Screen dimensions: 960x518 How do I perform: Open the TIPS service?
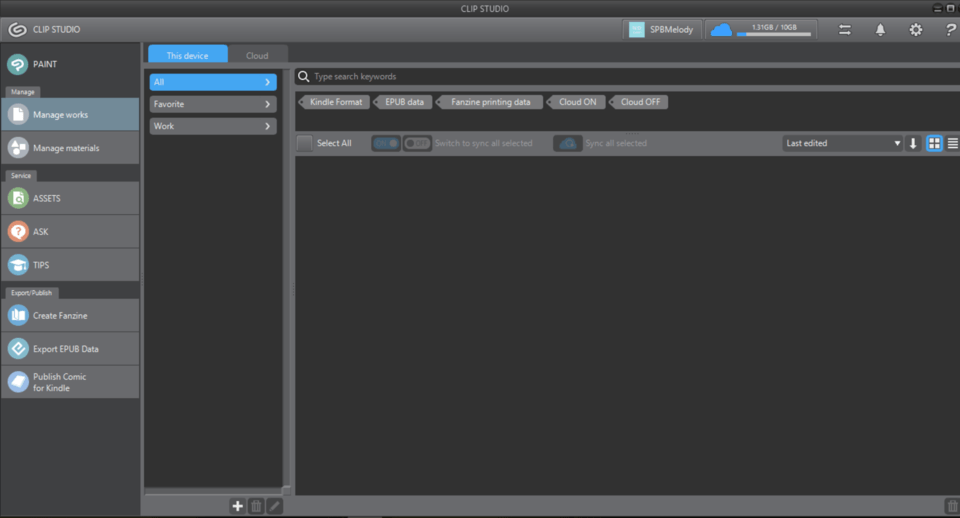(x=70, y=265)
